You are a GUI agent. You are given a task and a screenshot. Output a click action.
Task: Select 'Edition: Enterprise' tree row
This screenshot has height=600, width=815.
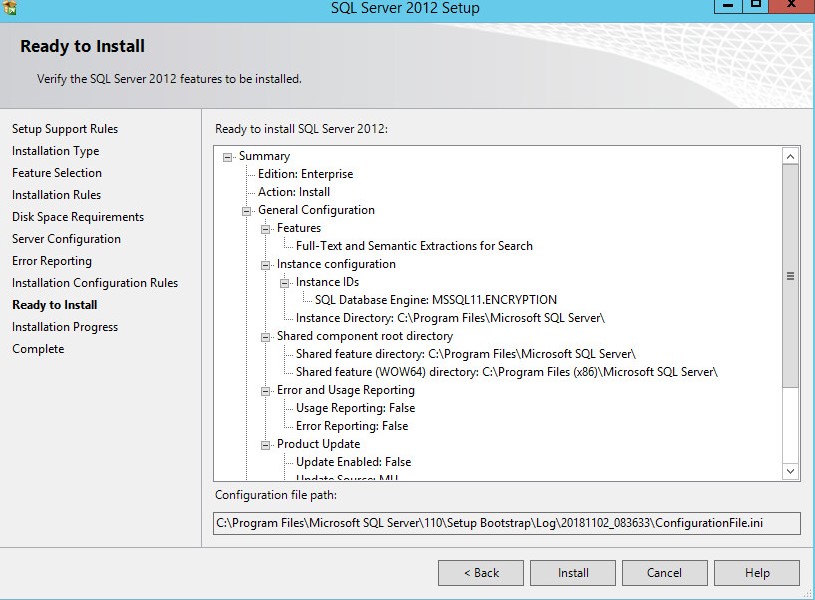click(x=306, y=174)
